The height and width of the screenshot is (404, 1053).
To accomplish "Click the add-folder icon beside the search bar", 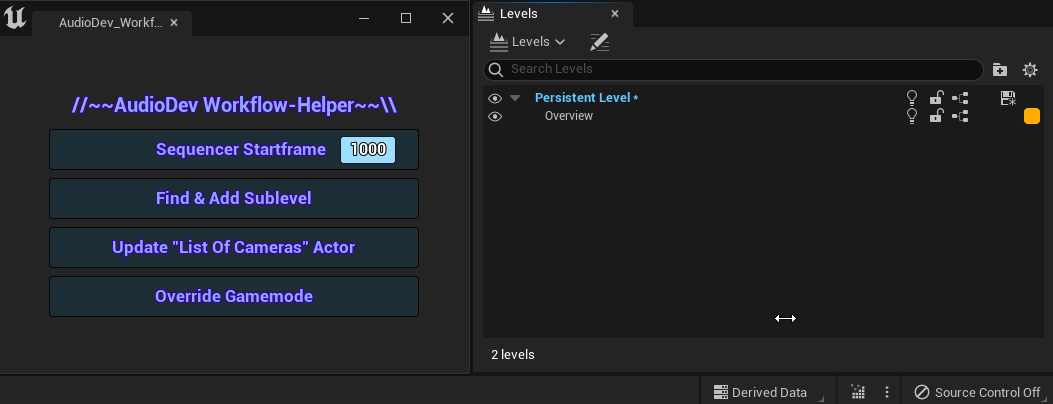I will pyautogui.click(x=1000, y=69).
